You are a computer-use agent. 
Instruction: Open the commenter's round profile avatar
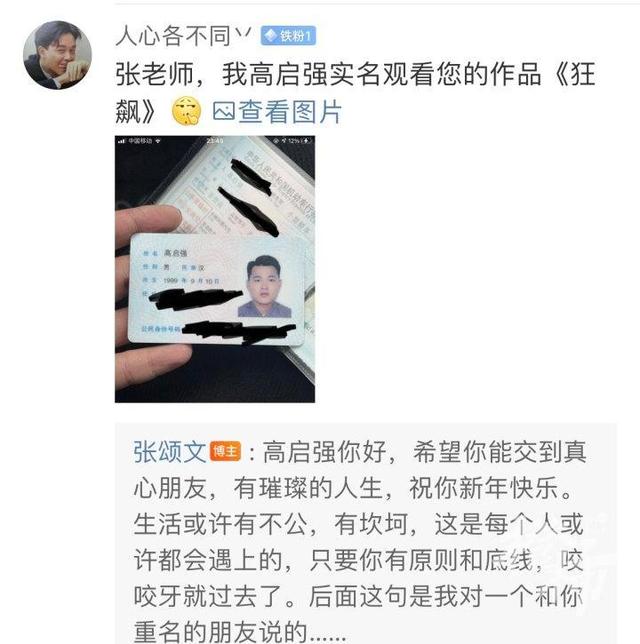point(58,55)
